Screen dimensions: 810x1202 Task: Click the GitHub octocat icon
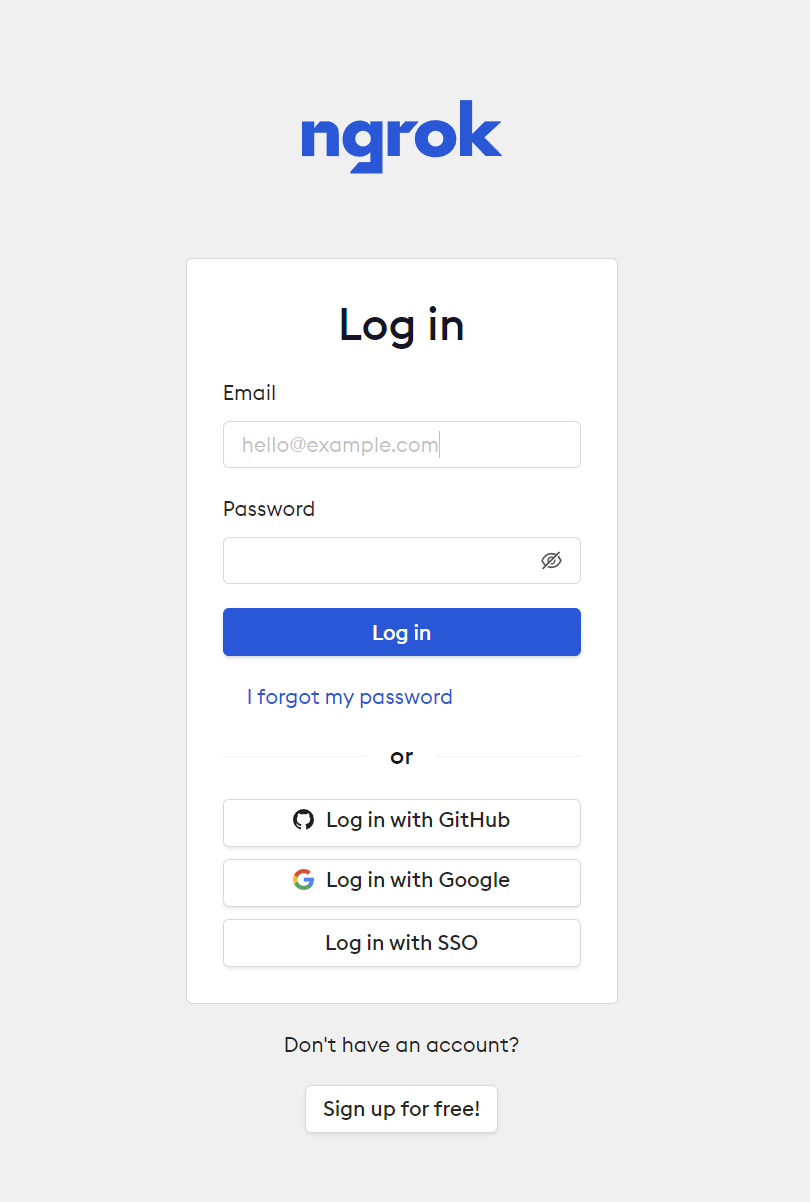point(303,820)
